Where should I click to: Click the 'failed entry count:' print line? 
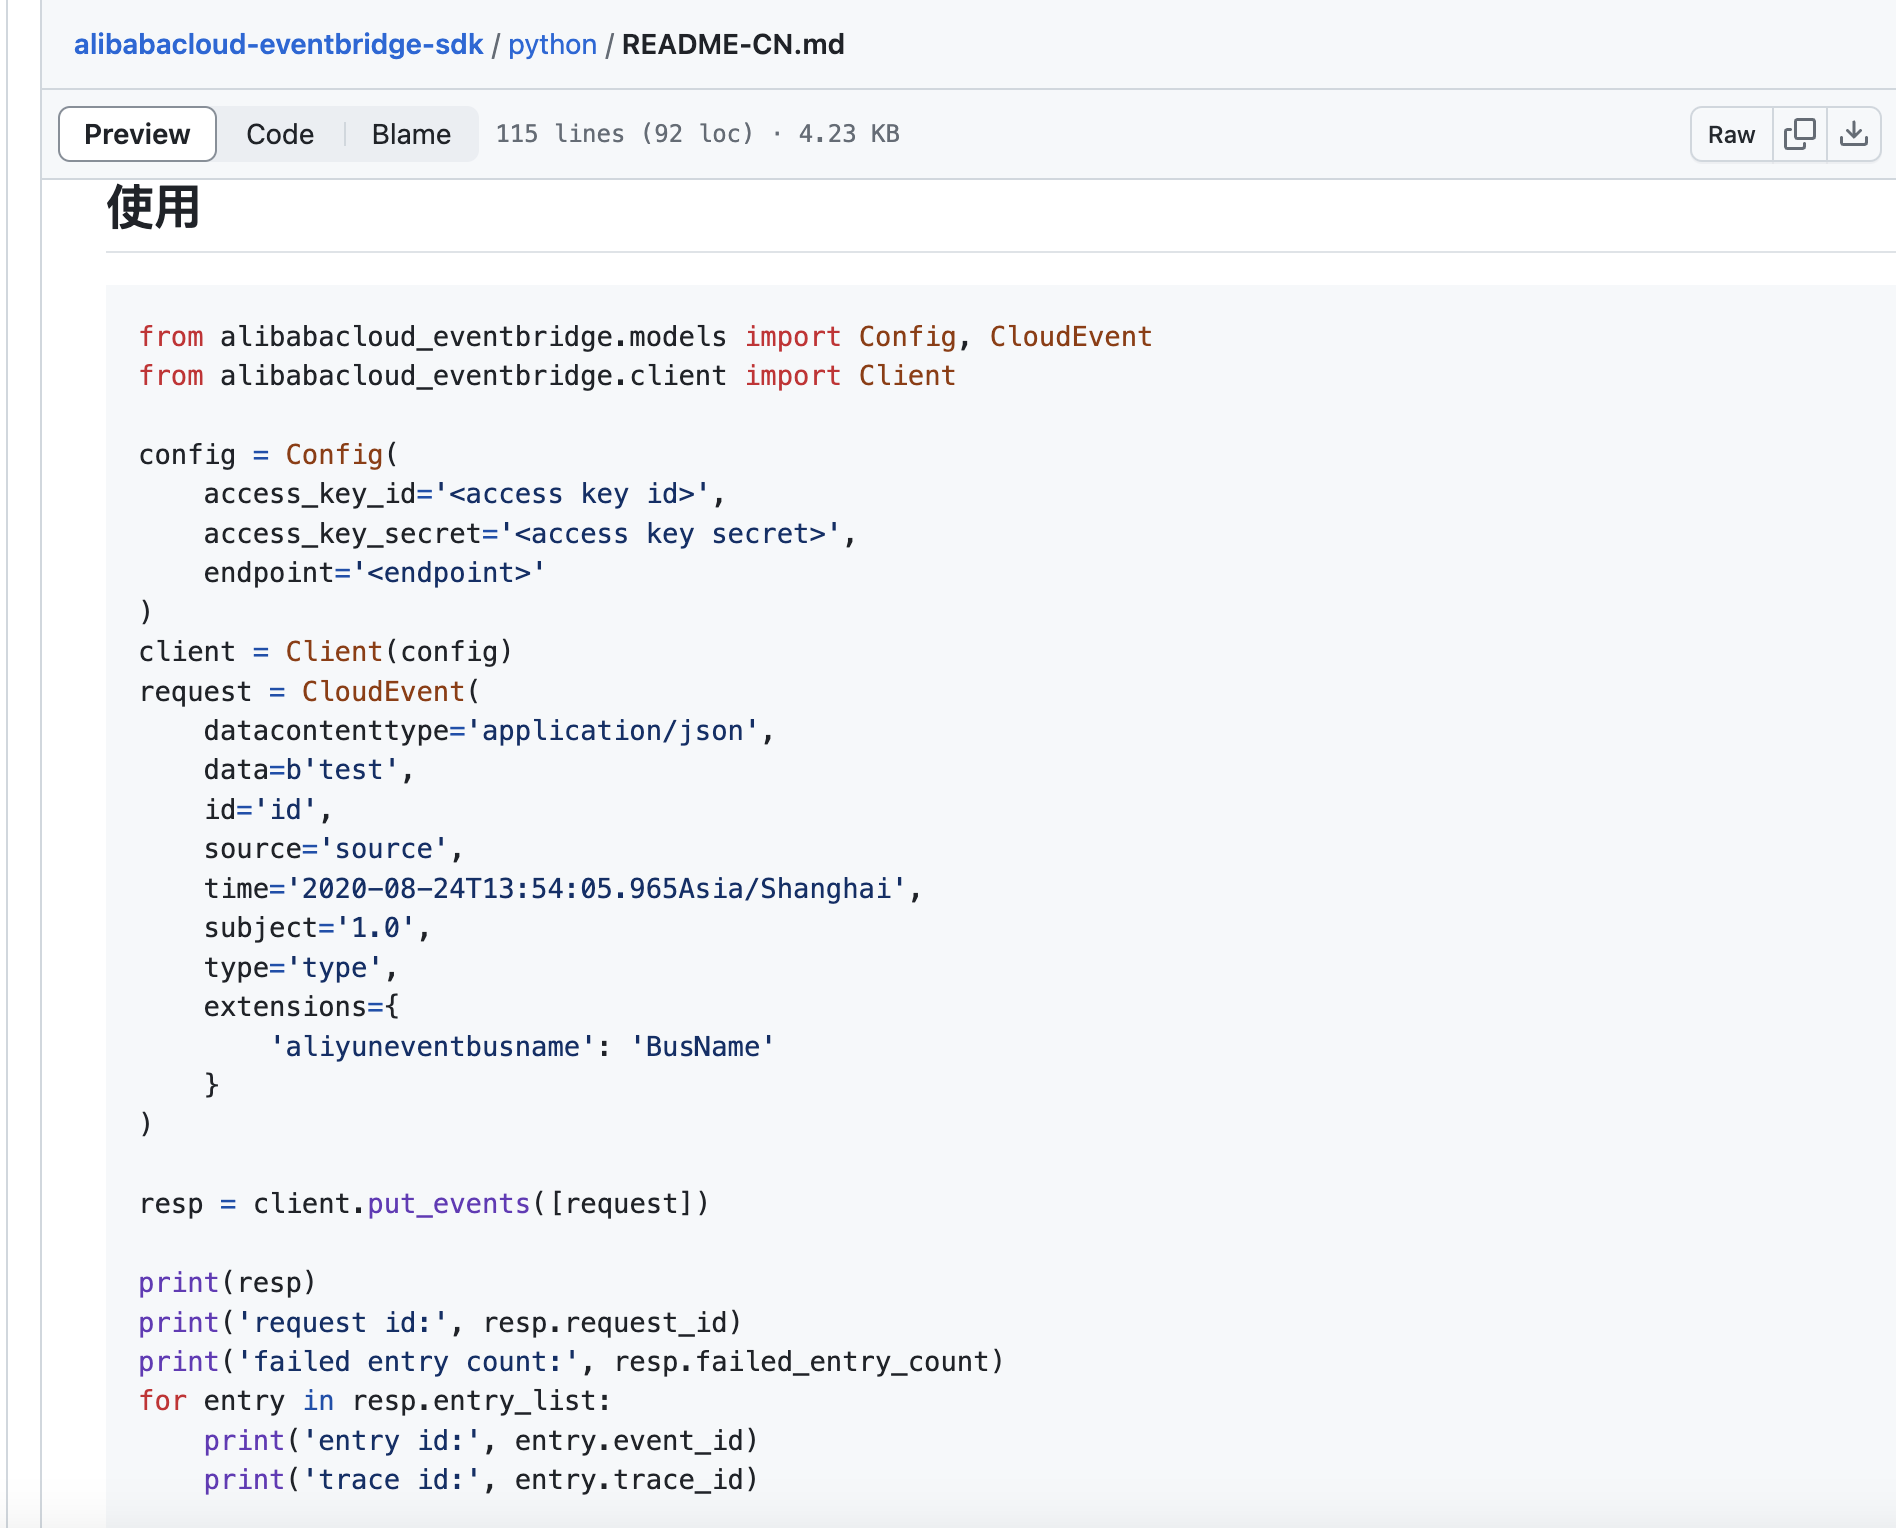[x=571, y=1362]
